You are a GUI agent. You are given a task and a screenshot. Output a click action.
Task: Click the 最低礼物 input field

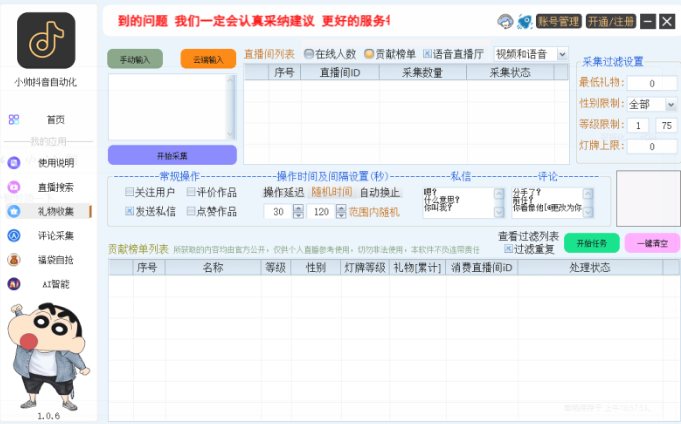click(652, 83)
